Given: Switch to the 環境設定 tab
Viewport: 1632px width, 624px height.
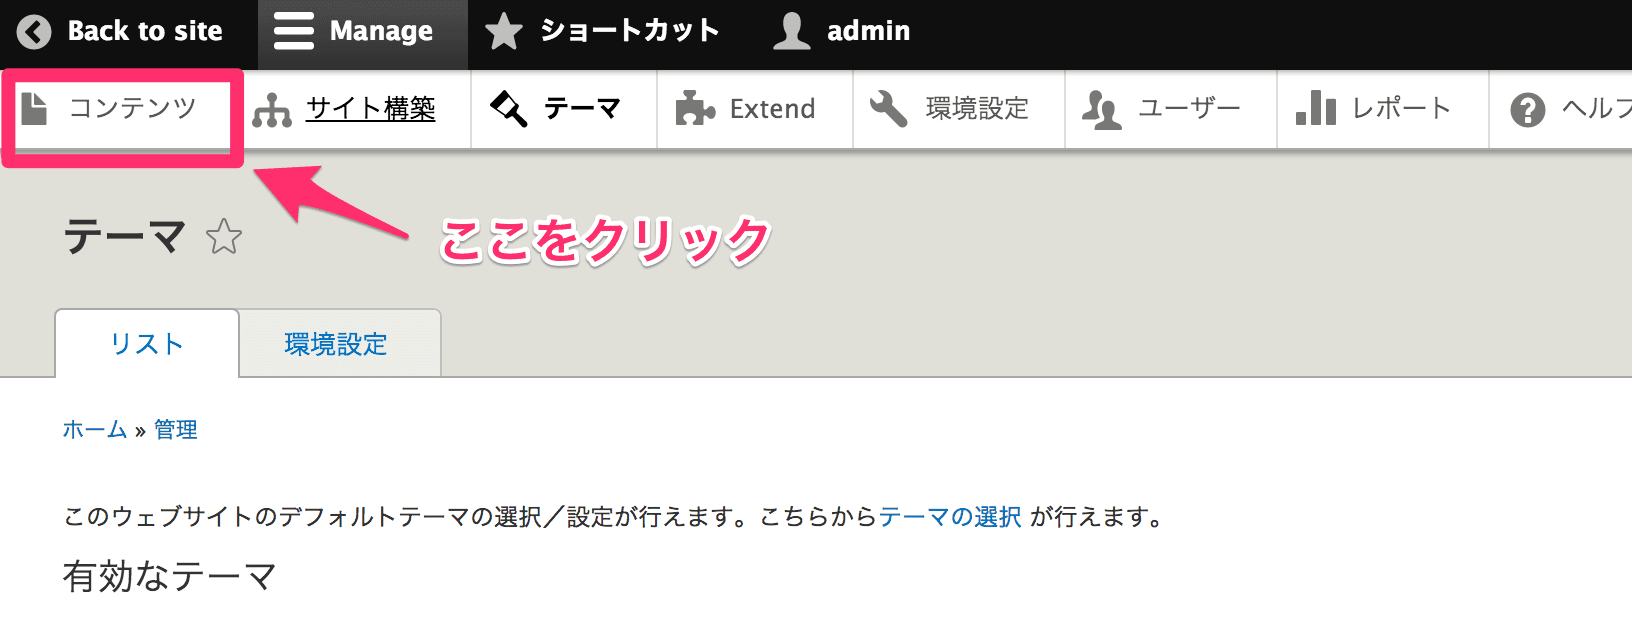Looking at the screenshot, I should [x=336, y=344].
